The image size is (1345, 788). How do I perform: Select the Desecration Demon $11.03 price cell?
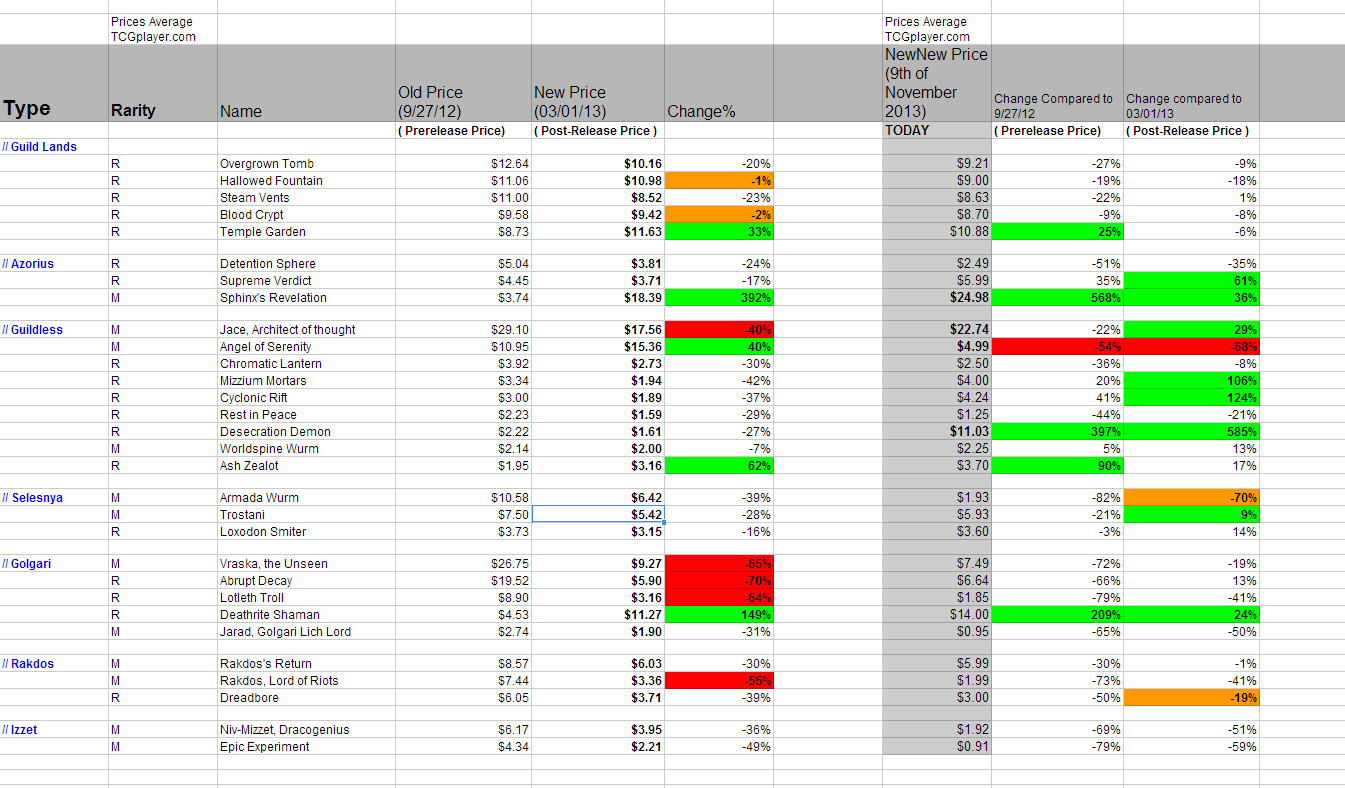point(936,432)
